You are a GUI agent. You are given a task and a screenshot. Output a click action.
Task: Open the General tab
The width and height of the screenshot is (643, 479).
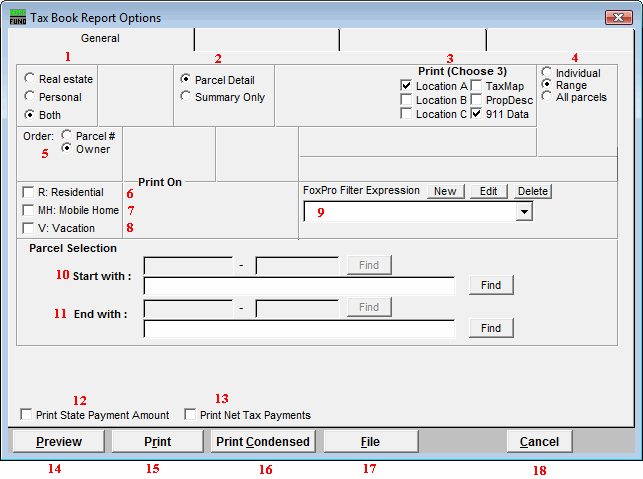click(100, 39)
